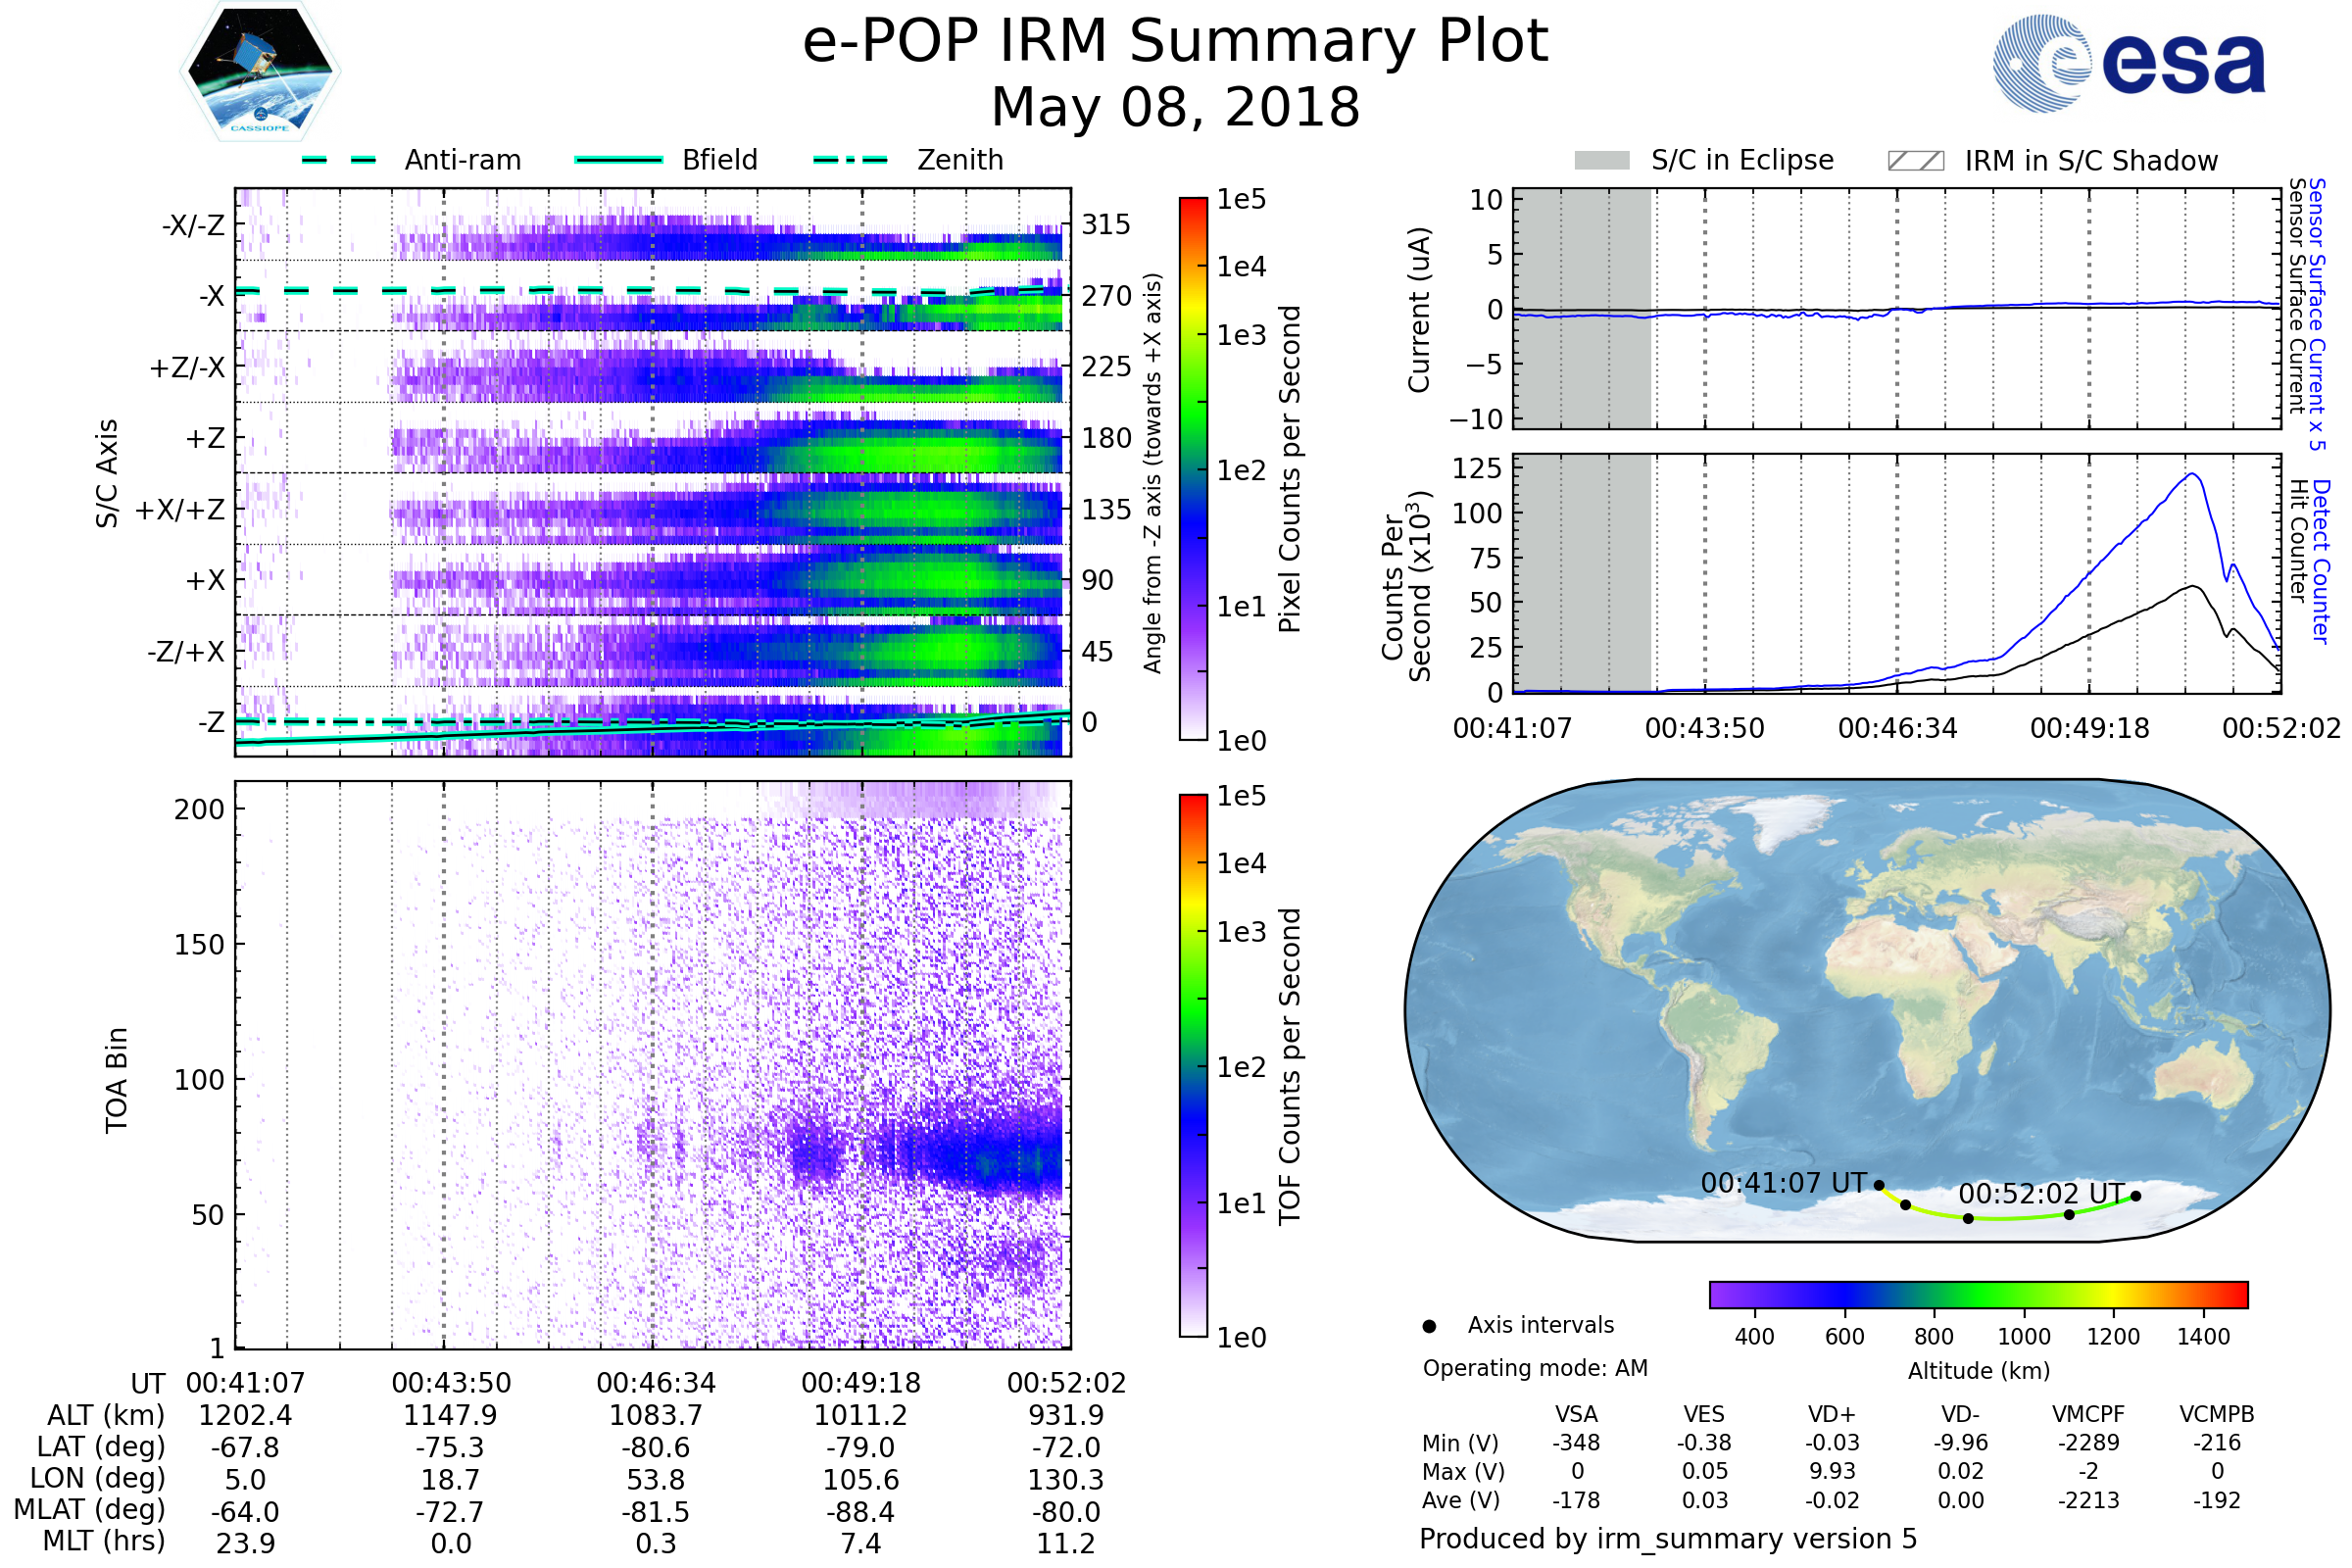The width and height of the screenshot is (2352, 1568).
Task: Click the Axis intervals black dot marker
Action: 1429,1326
